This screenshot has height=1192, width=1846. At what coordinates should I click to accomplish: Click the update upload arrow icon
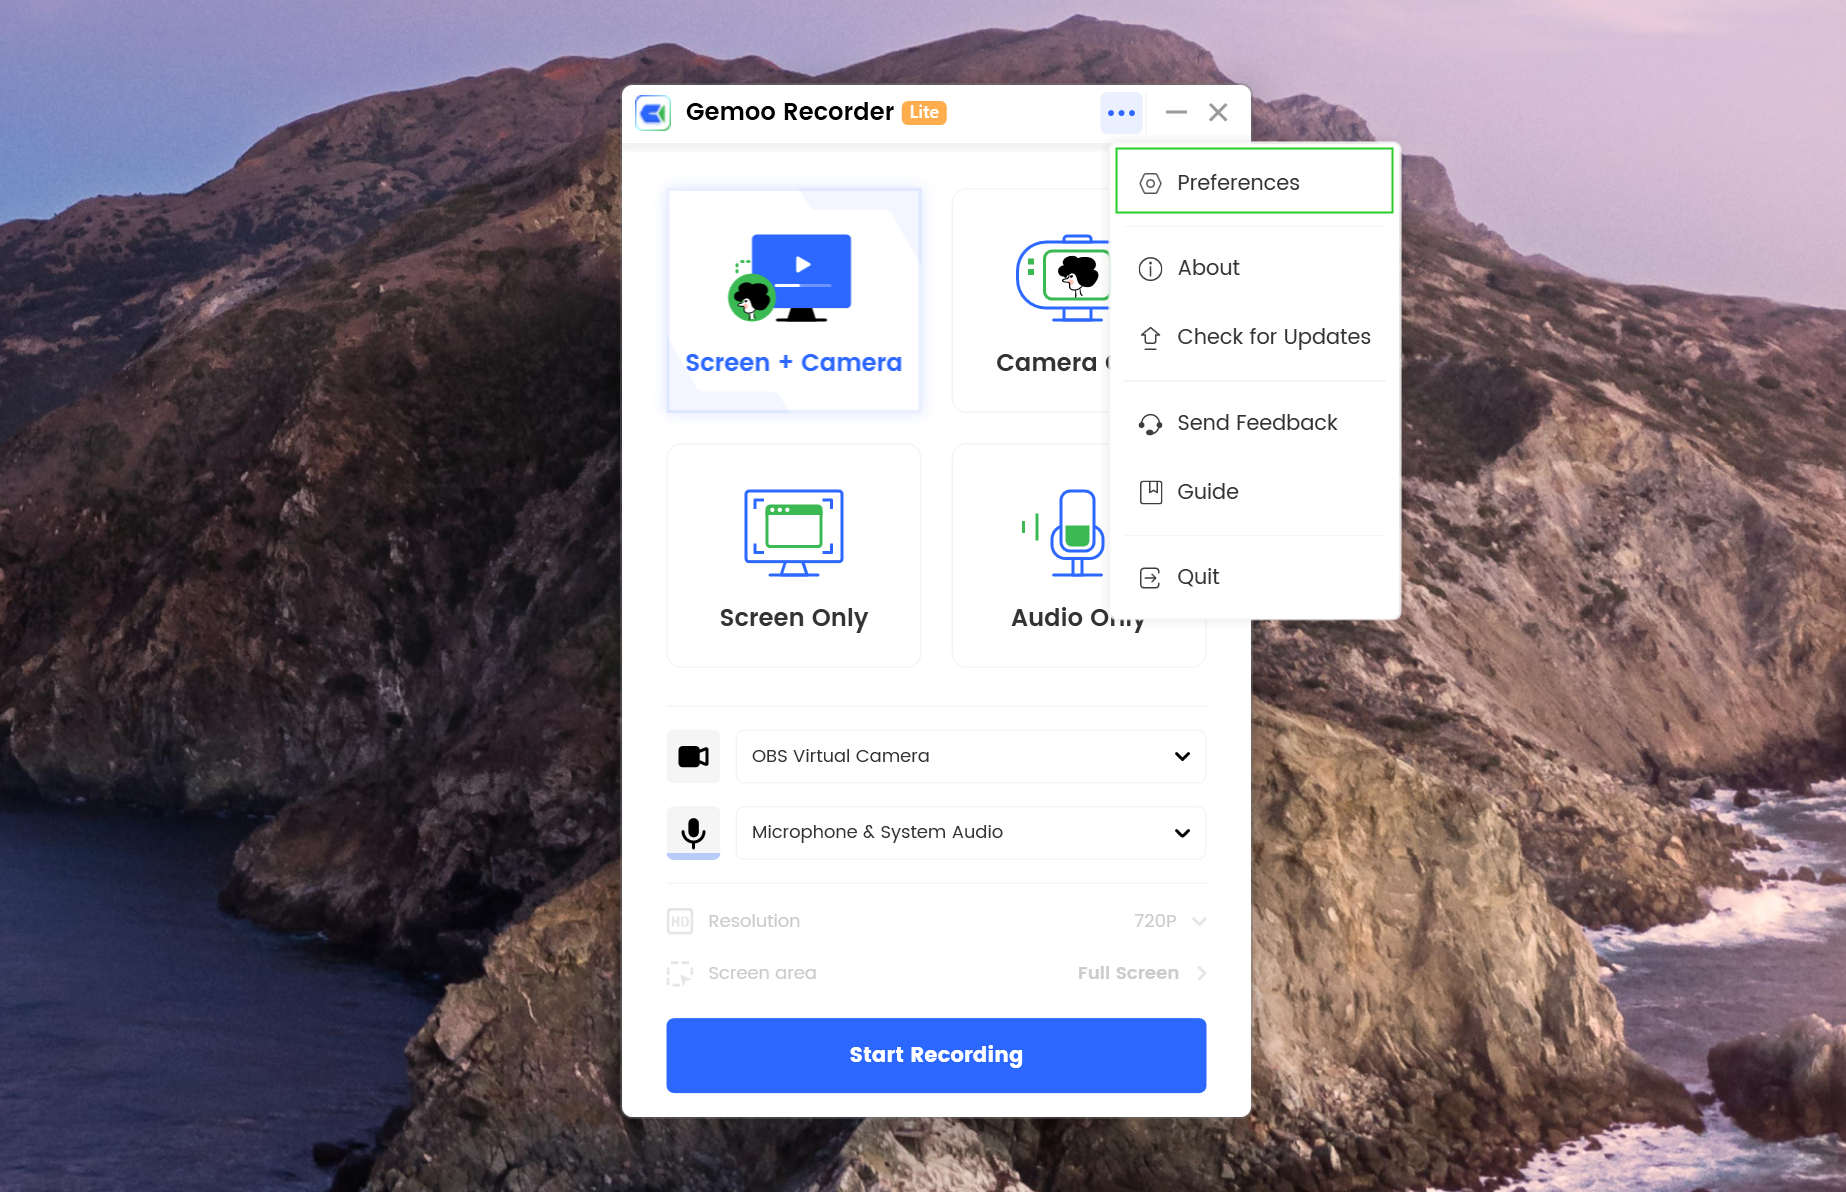pyautogui.click(x=1150, y=338)
